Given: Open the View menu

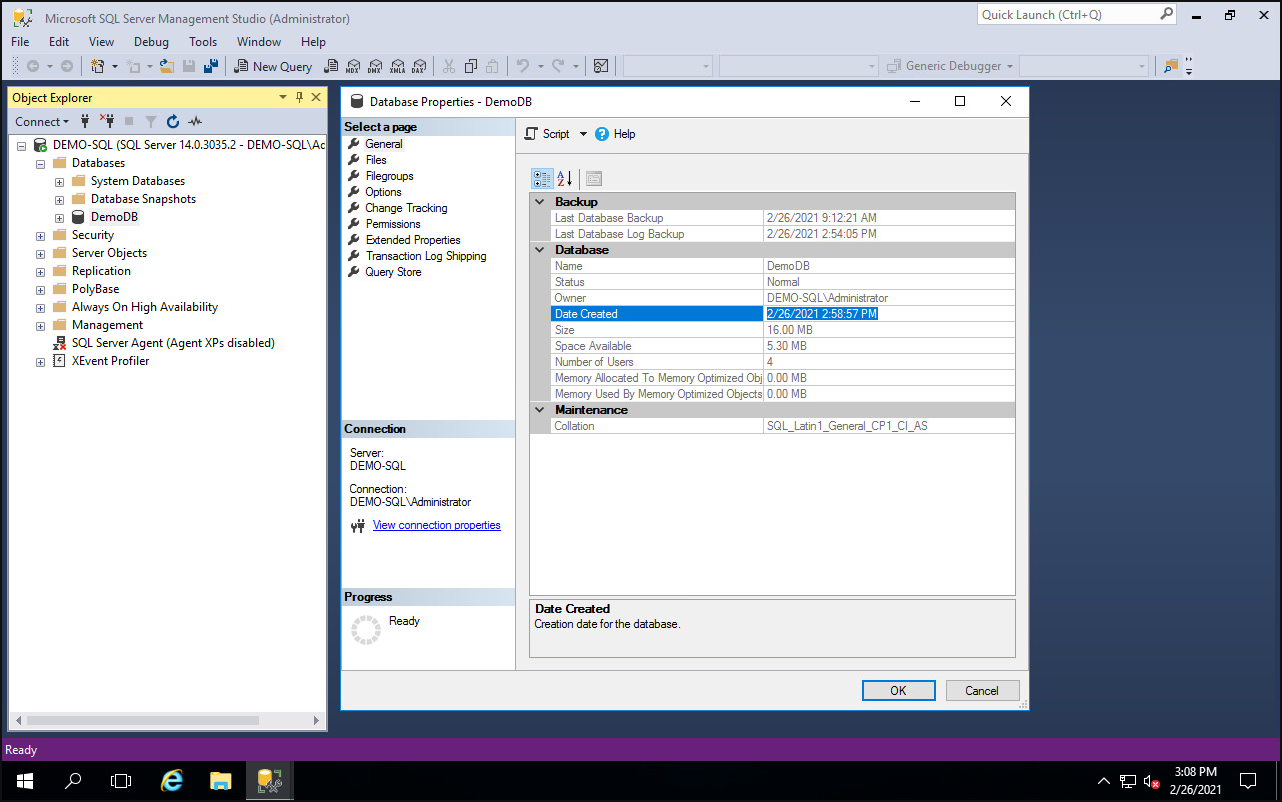Looking at the screenshot, I should pos(101,42).
